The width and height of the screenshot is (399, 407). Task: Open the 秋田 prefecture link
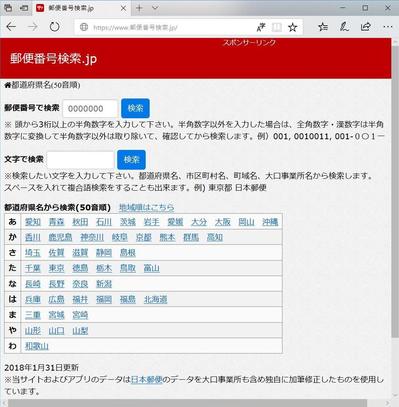tap(80, 222)
